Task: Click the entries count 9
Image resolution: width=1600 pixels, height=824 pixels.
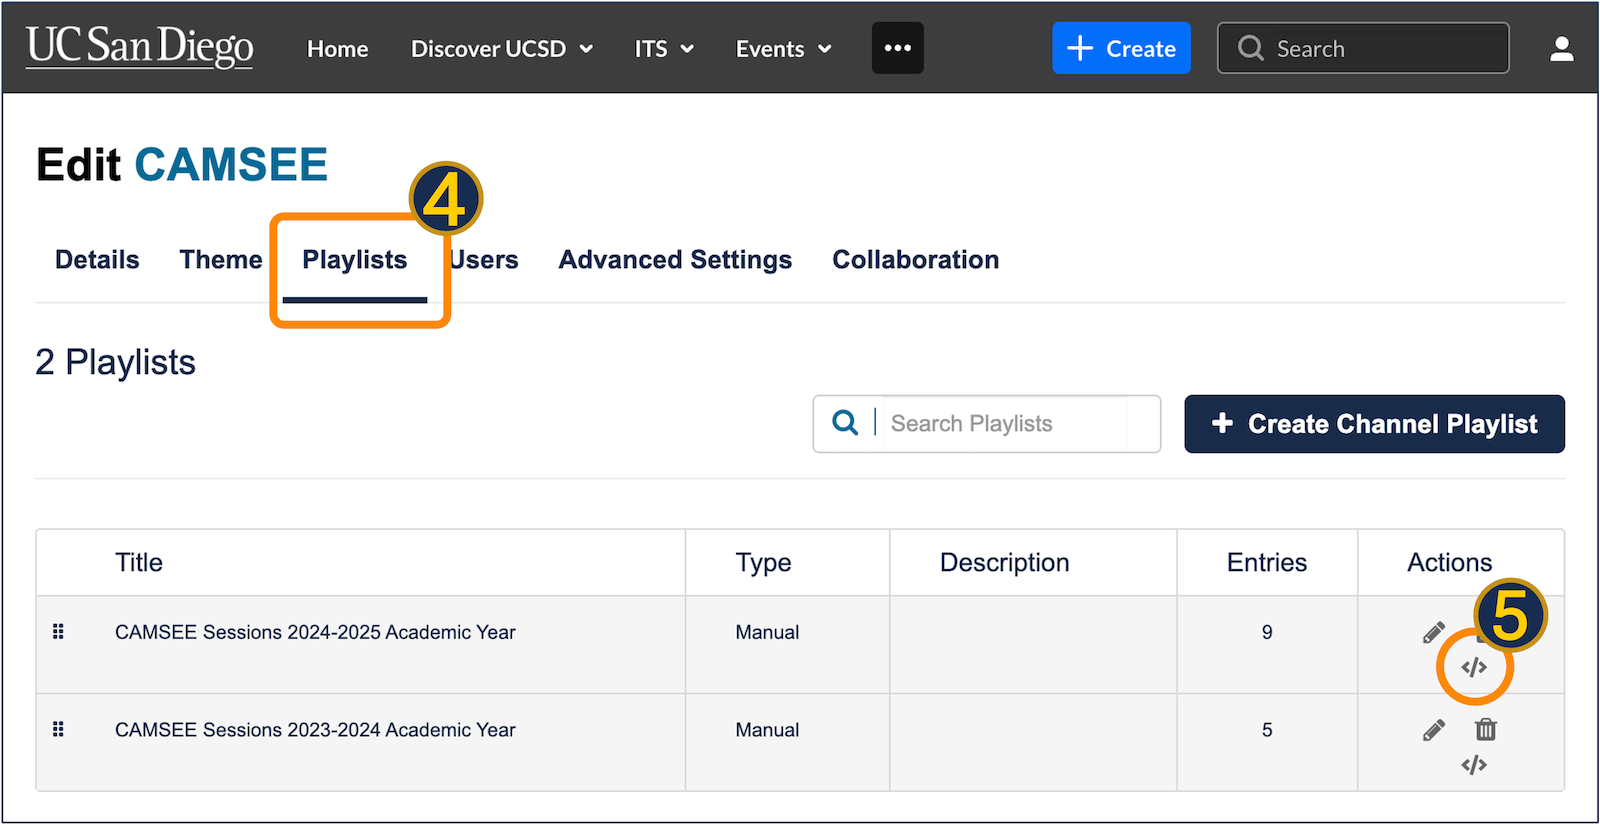Action: 1267,632
